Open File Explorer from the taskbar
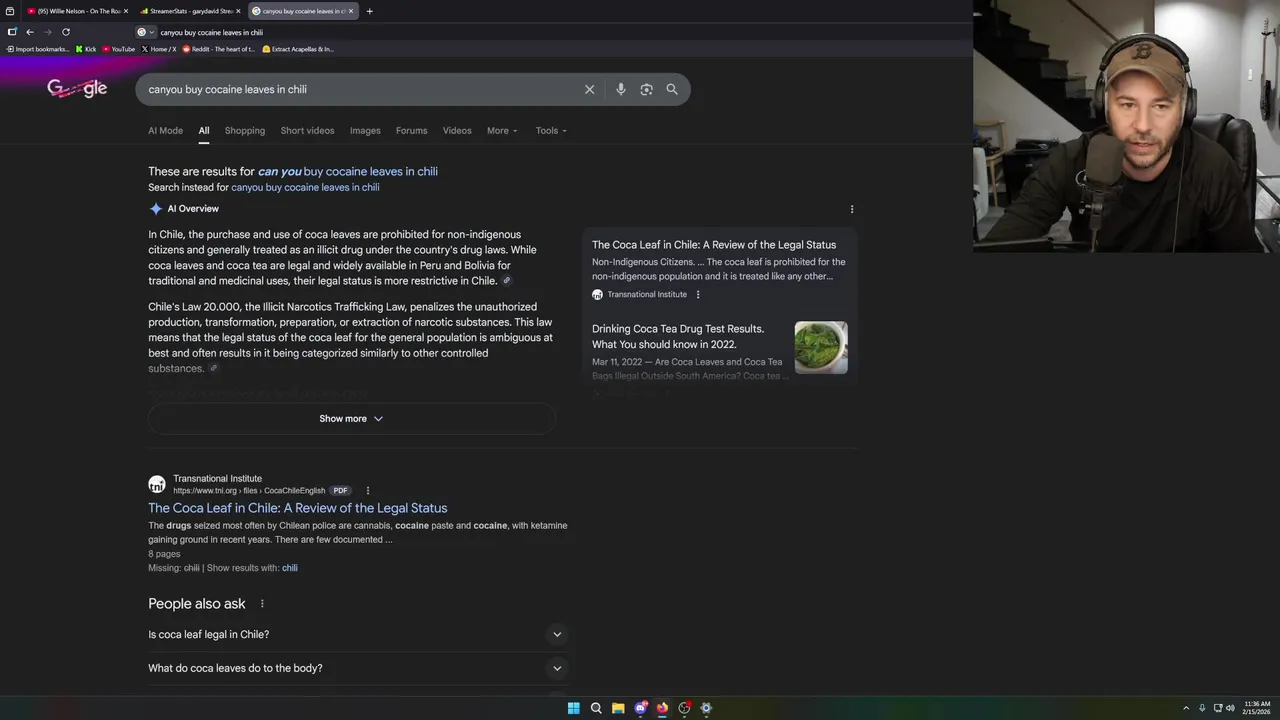 [618, 708]
